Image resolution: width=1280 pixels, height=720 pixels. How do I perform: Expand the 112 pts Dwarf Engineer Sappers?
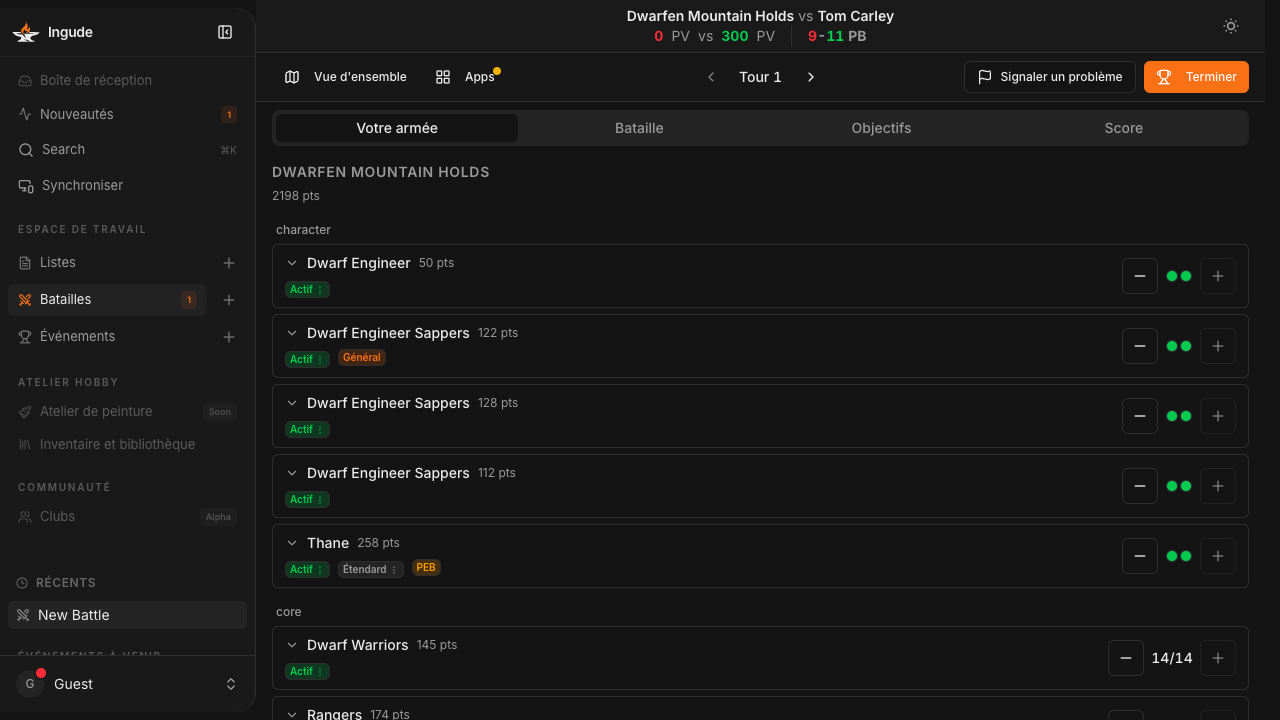292,473
